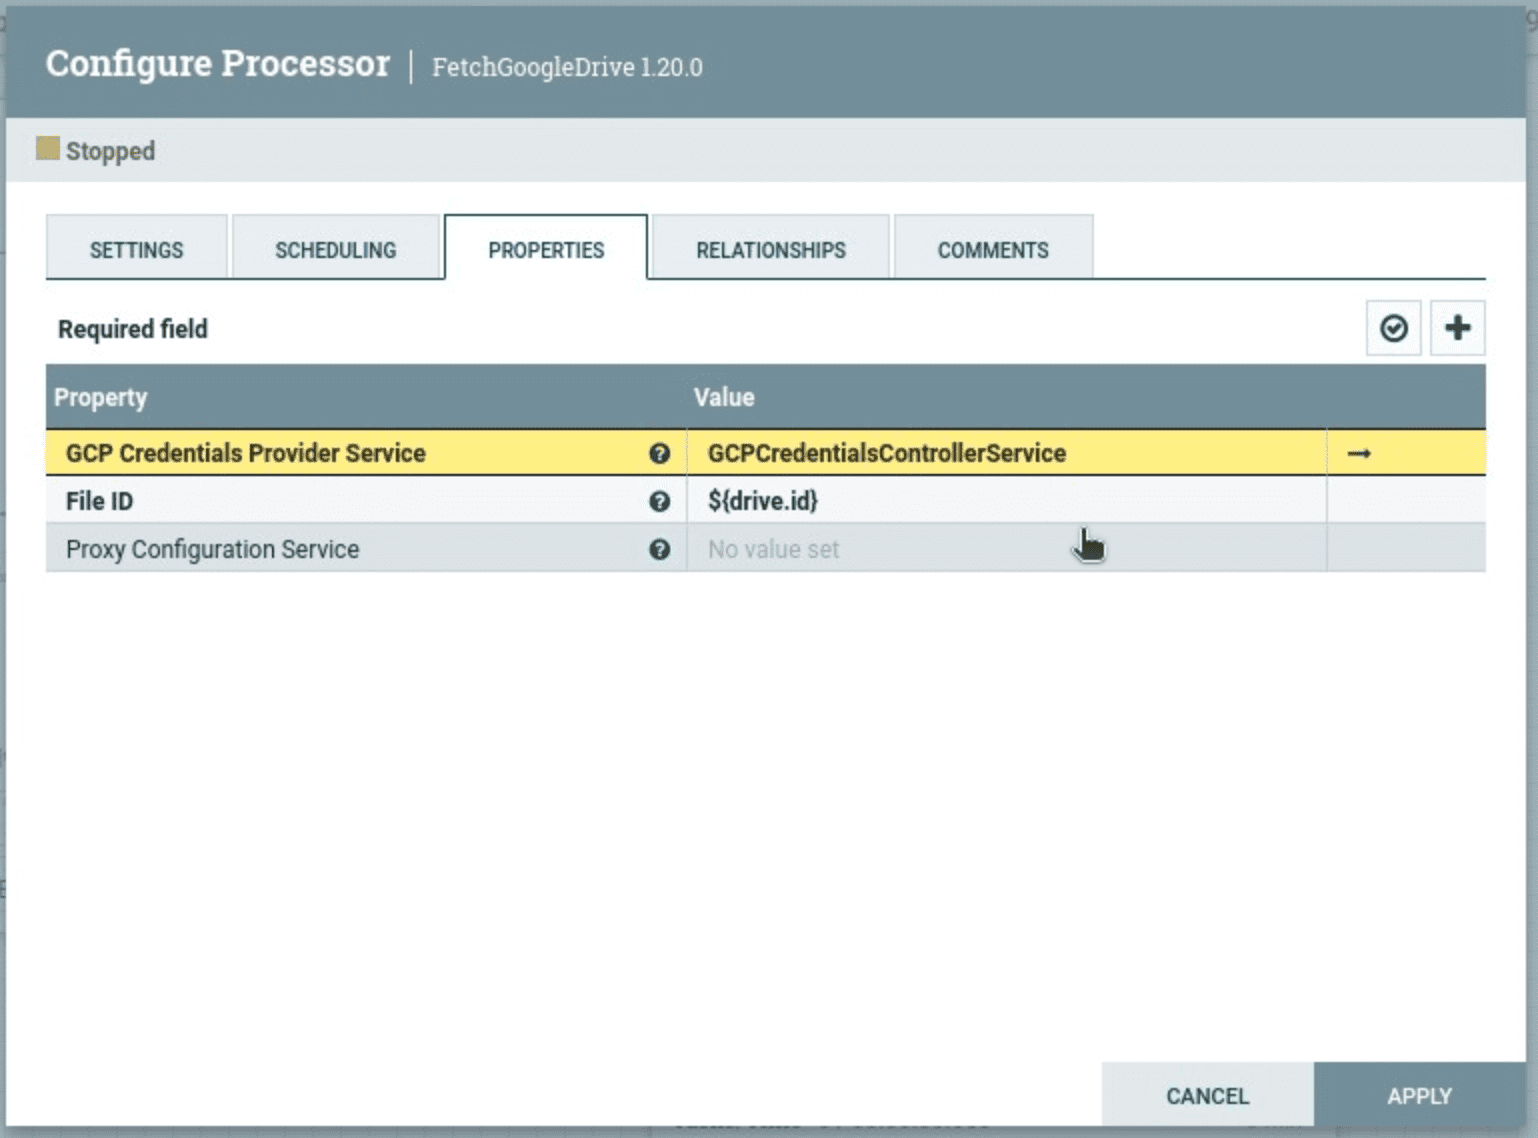Select Proxy Configuration Service property name
The width and height of the screenshot is (1538, 1138).
coord(212,549)
